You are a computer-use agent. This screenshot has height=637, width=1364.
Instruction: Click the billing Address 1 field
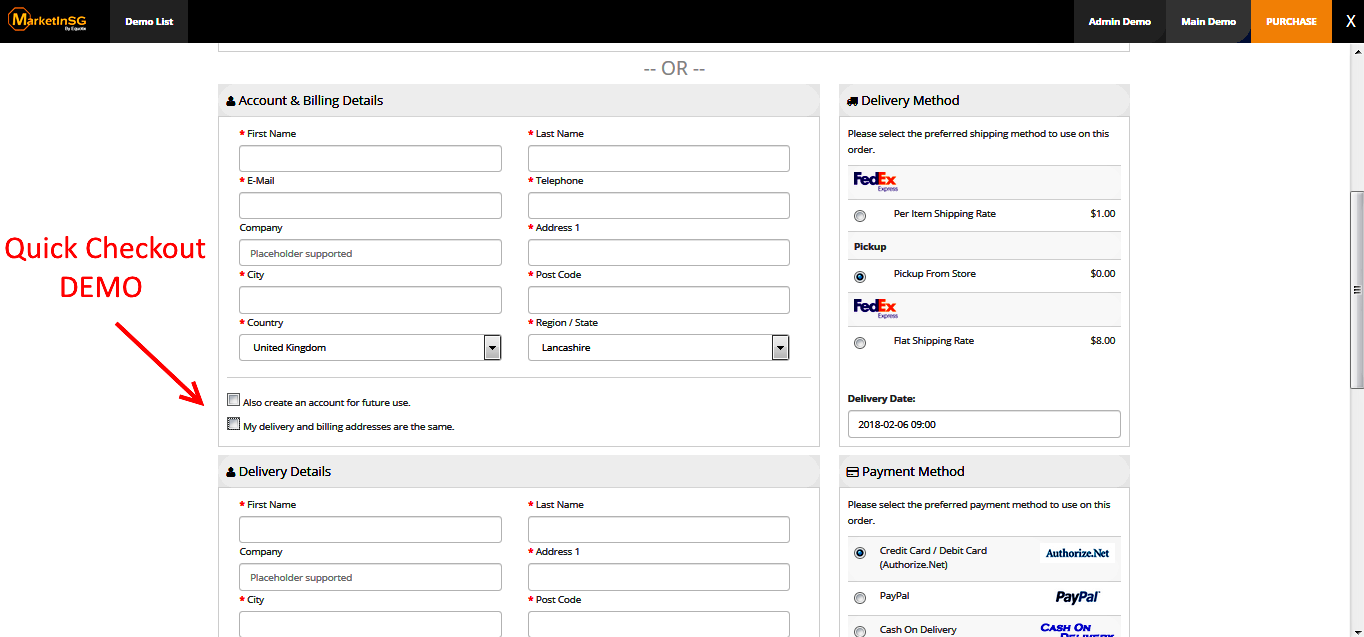(x=659, y=252)
